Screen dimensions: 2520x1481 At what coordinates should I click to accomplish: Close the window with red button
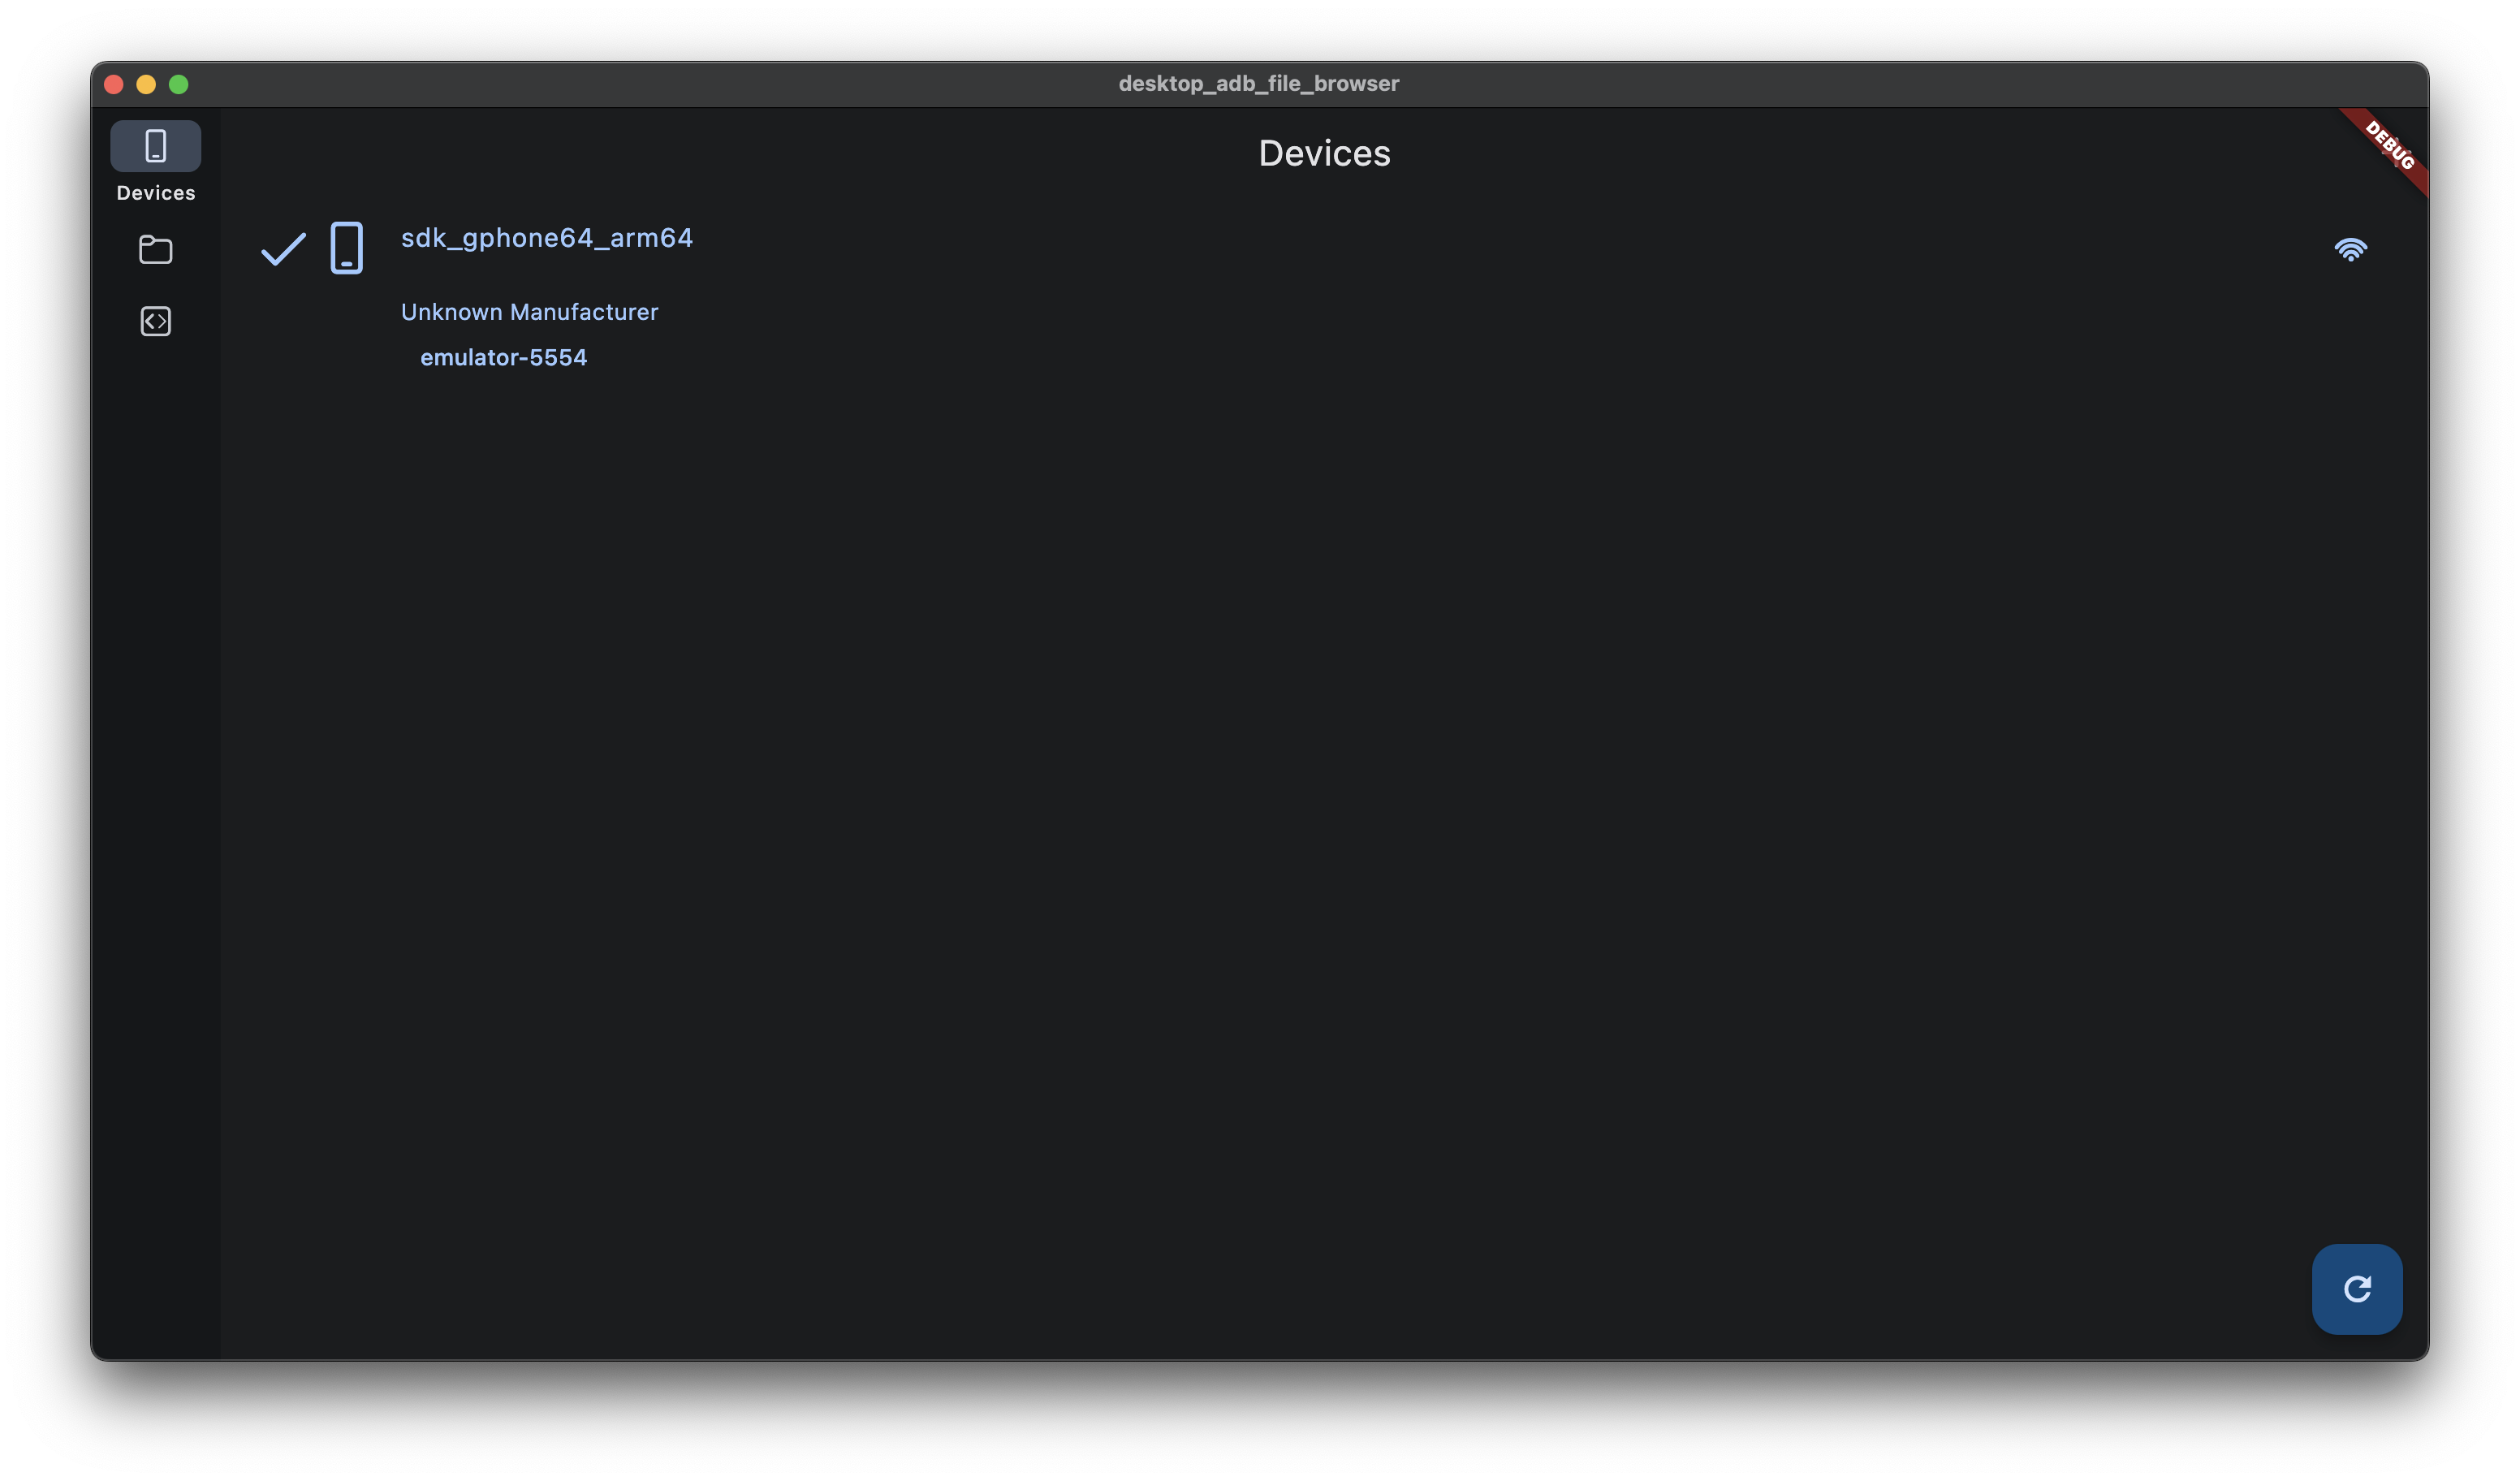click(113, 84)
